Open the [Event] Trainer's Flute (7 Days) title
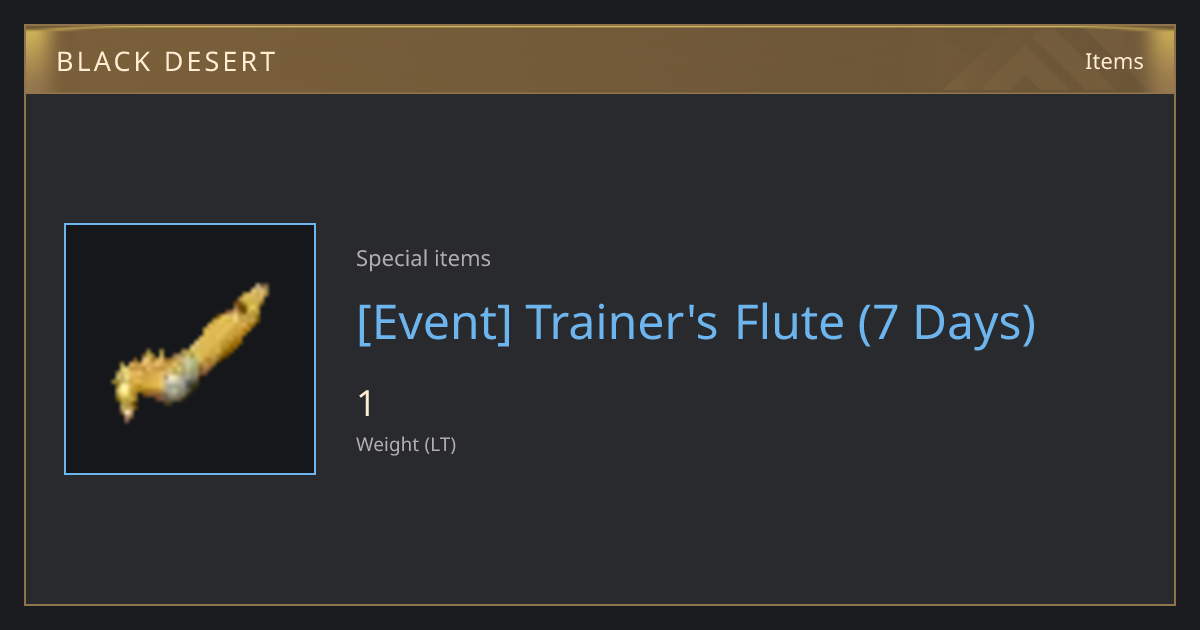 point(696,323)
